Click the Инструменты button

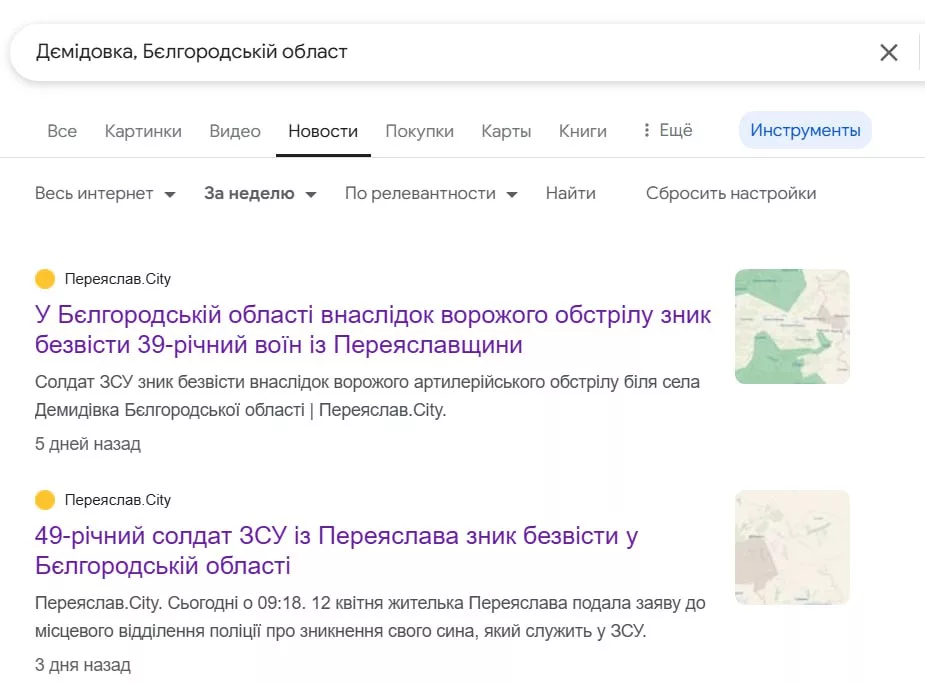(x=805, y=129)
